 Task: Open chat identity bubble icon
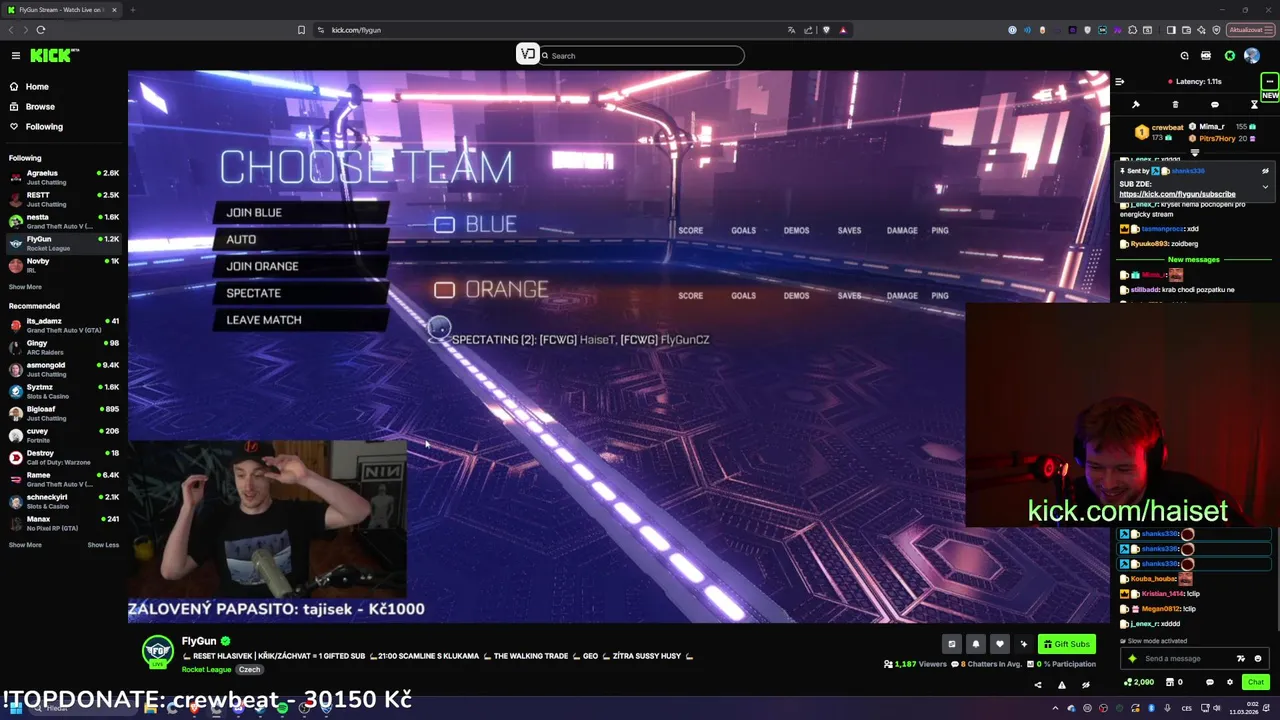click(1209, 682)
